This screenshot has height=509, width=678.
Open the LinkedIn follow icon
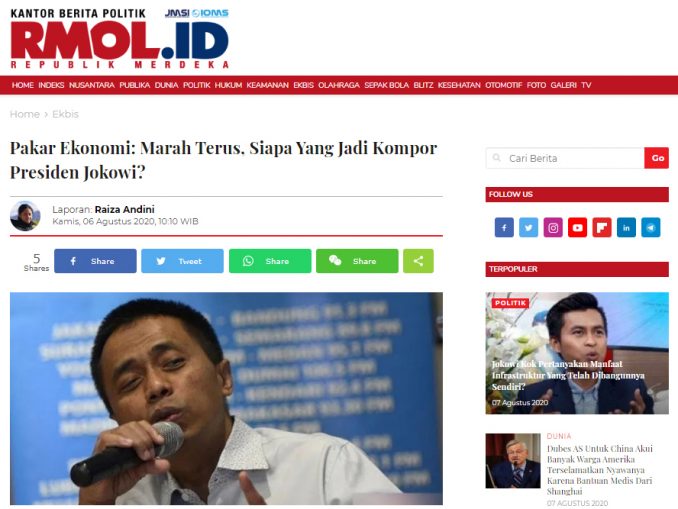click(626, 227)
